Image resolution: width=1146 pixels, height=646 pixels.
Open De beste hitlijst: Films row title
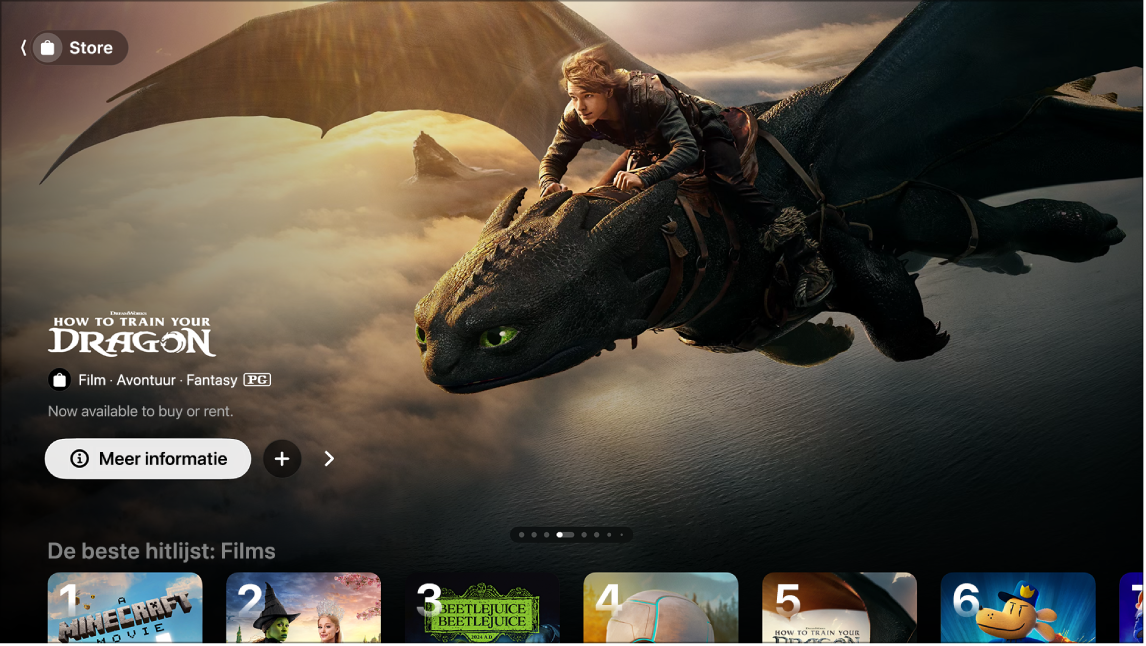162,550
